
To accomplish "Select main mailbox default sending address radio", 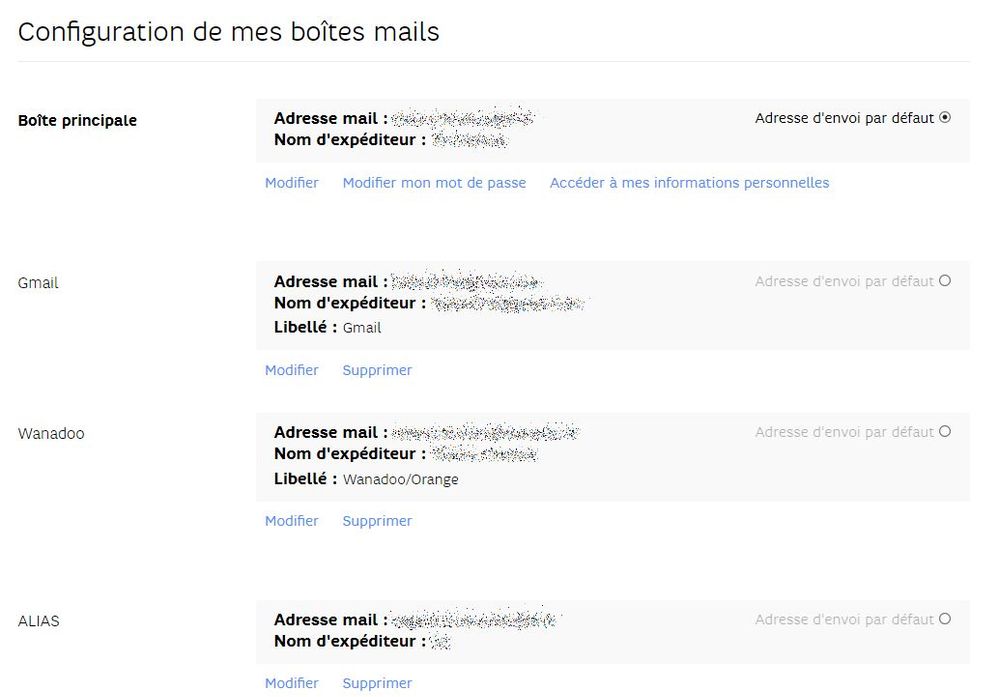I will 945,118.
